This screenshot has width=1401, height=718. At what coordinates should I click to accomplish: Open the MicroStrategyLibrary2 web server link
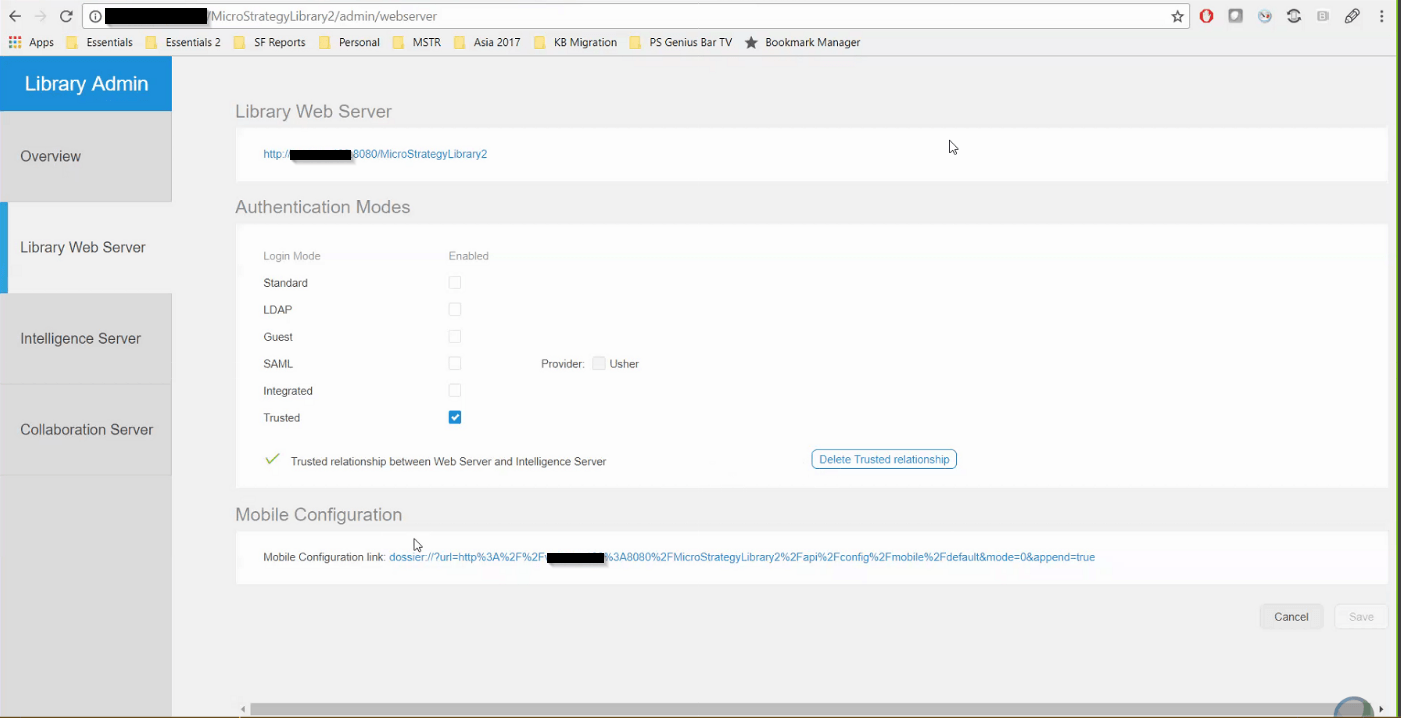tap(375, 154)
